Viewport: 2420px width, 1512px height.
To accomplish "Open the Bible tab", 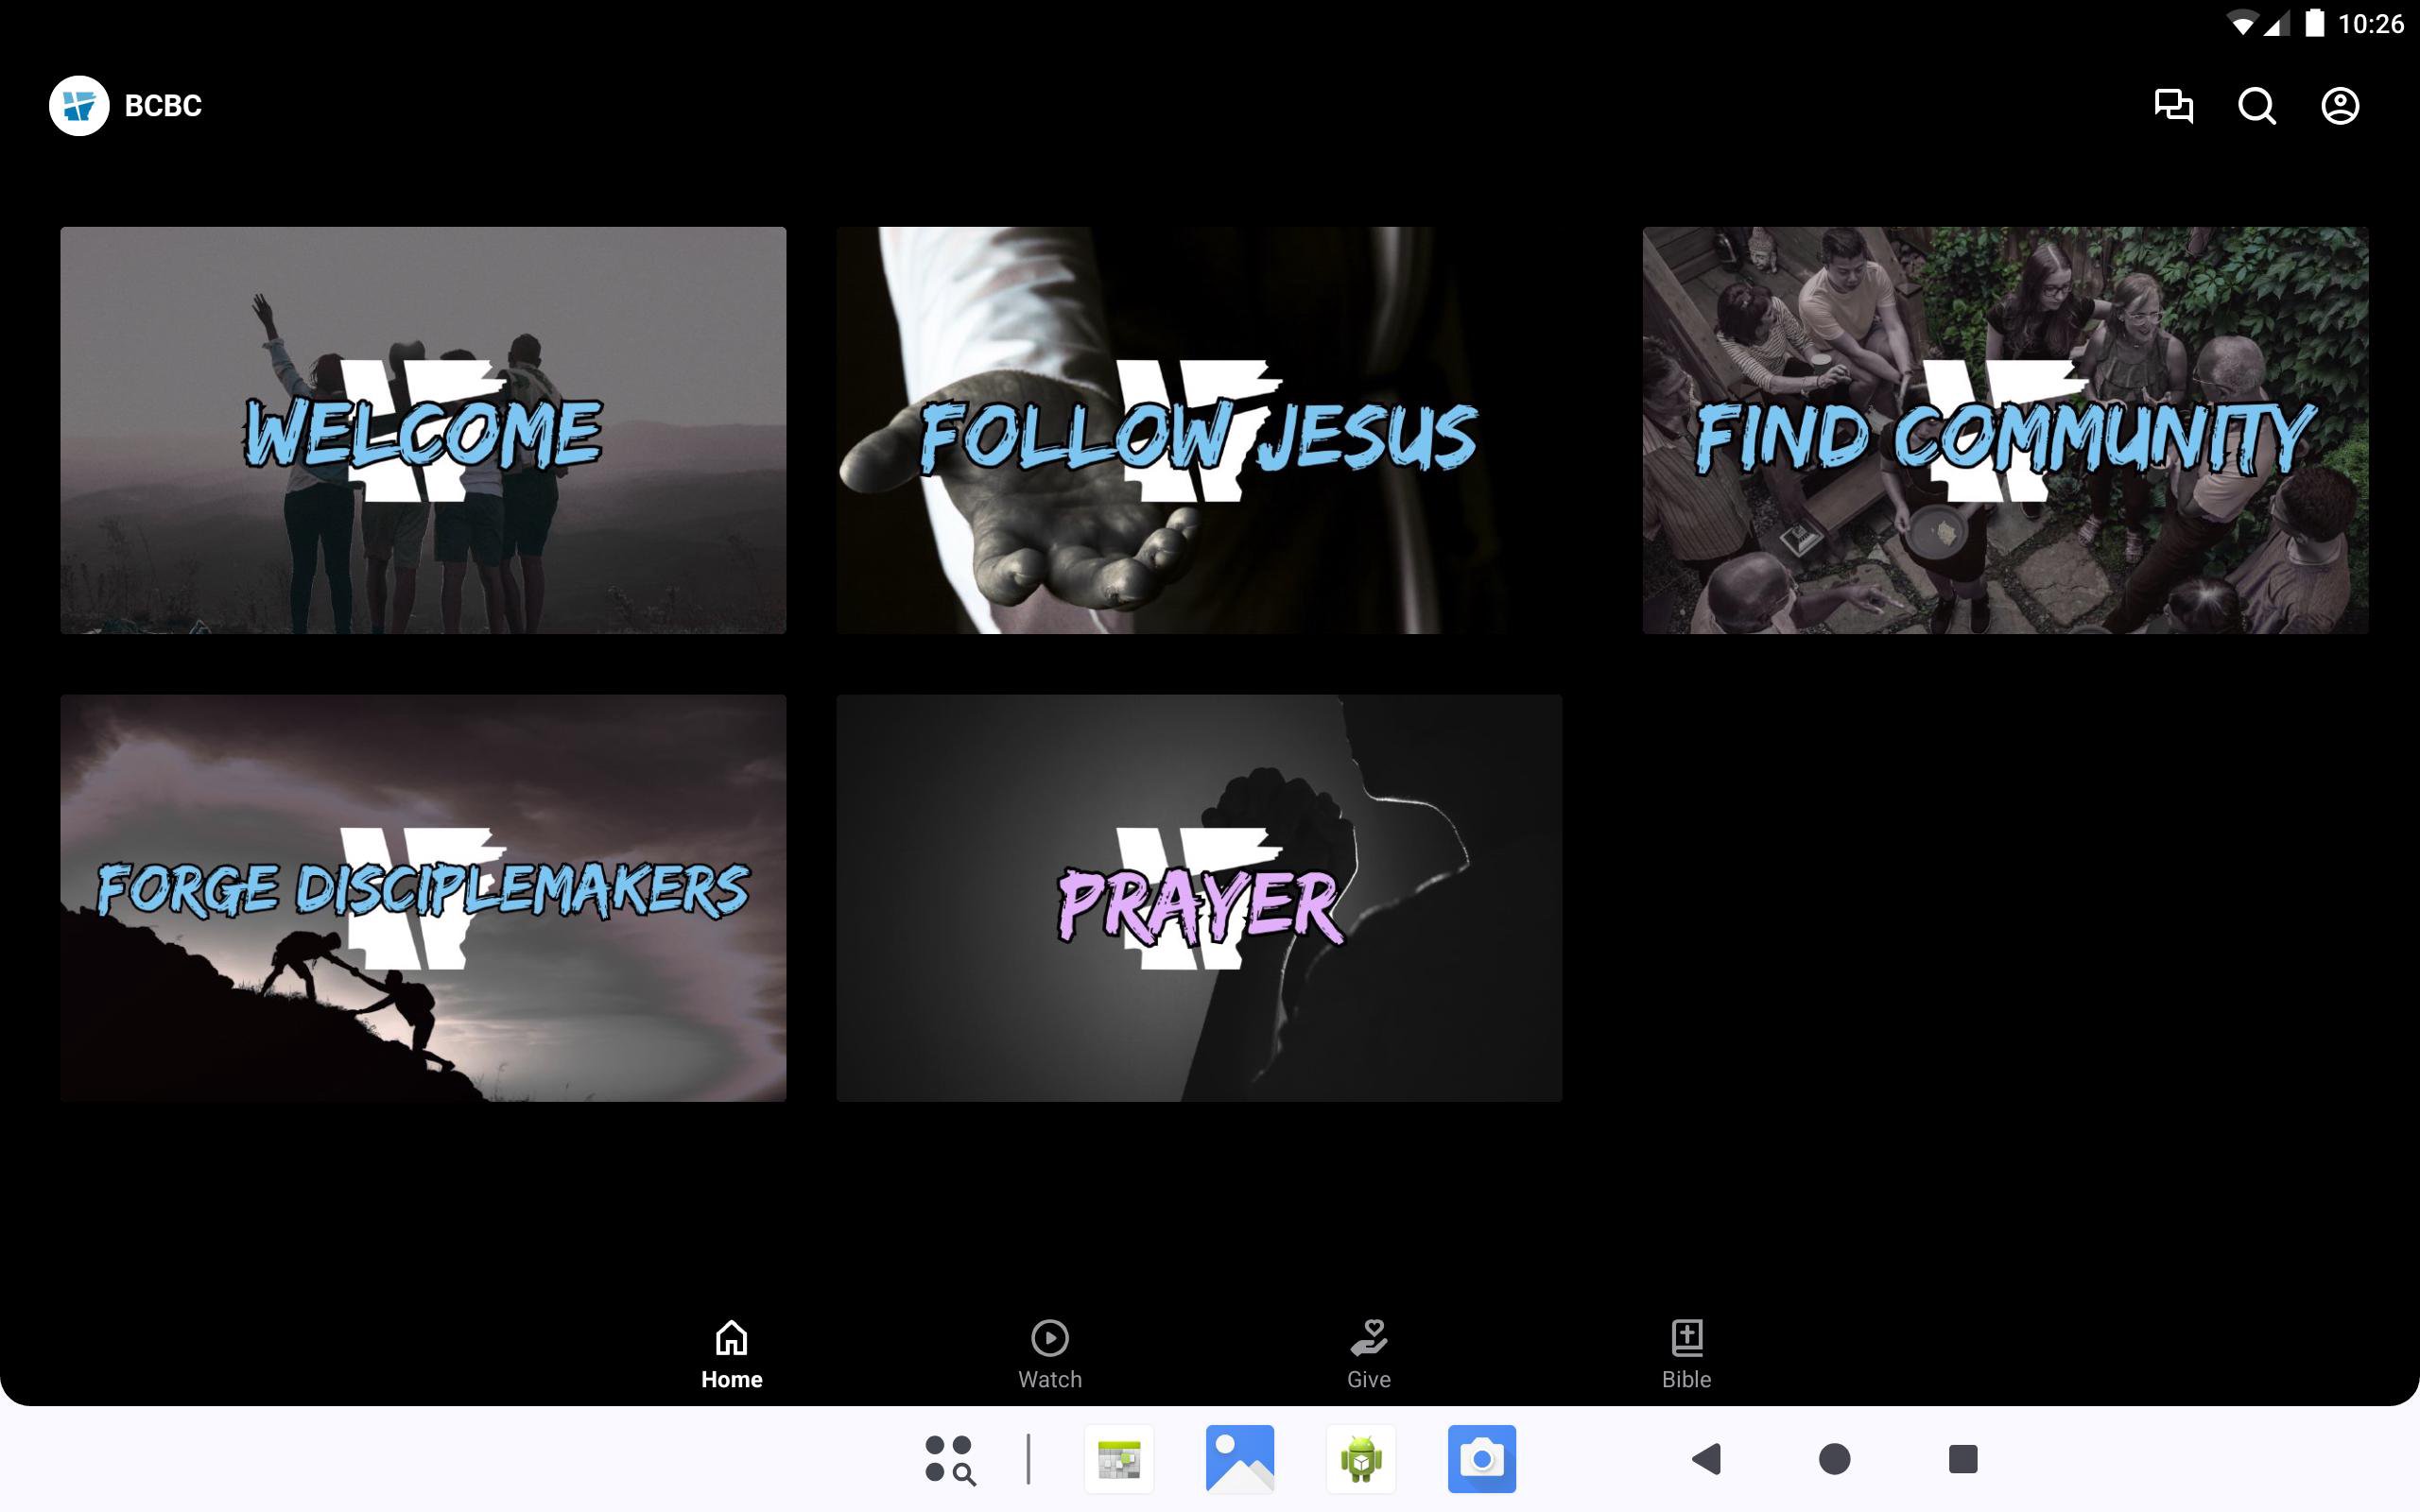I will pyautogui.click(x=1686, y=1353).
